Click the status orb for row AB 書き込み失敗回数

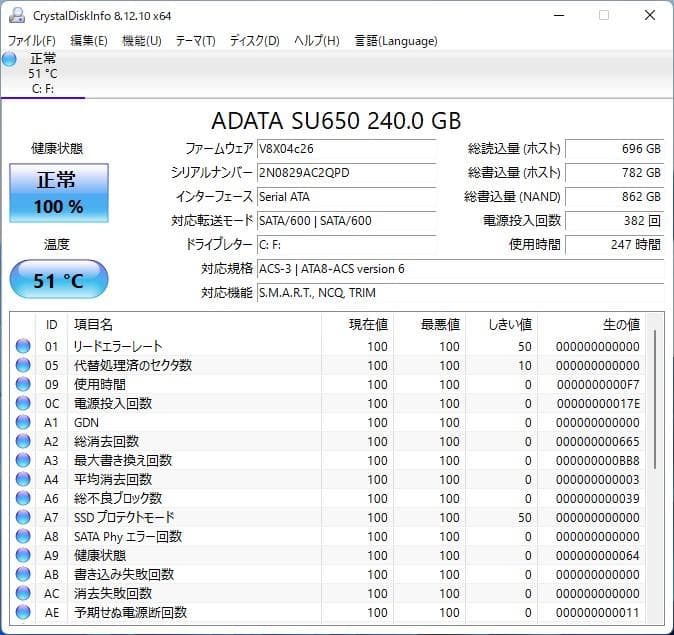[x=23, y=574]
